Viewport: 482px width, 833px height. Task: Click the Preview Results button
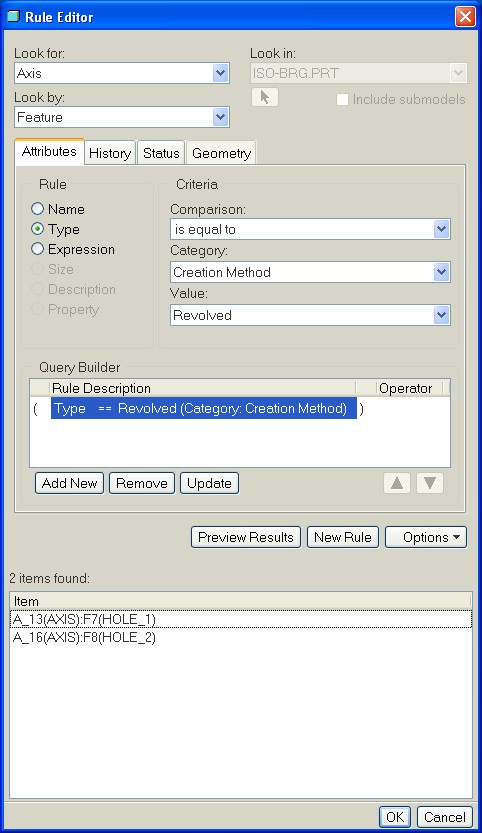point(246,537)
